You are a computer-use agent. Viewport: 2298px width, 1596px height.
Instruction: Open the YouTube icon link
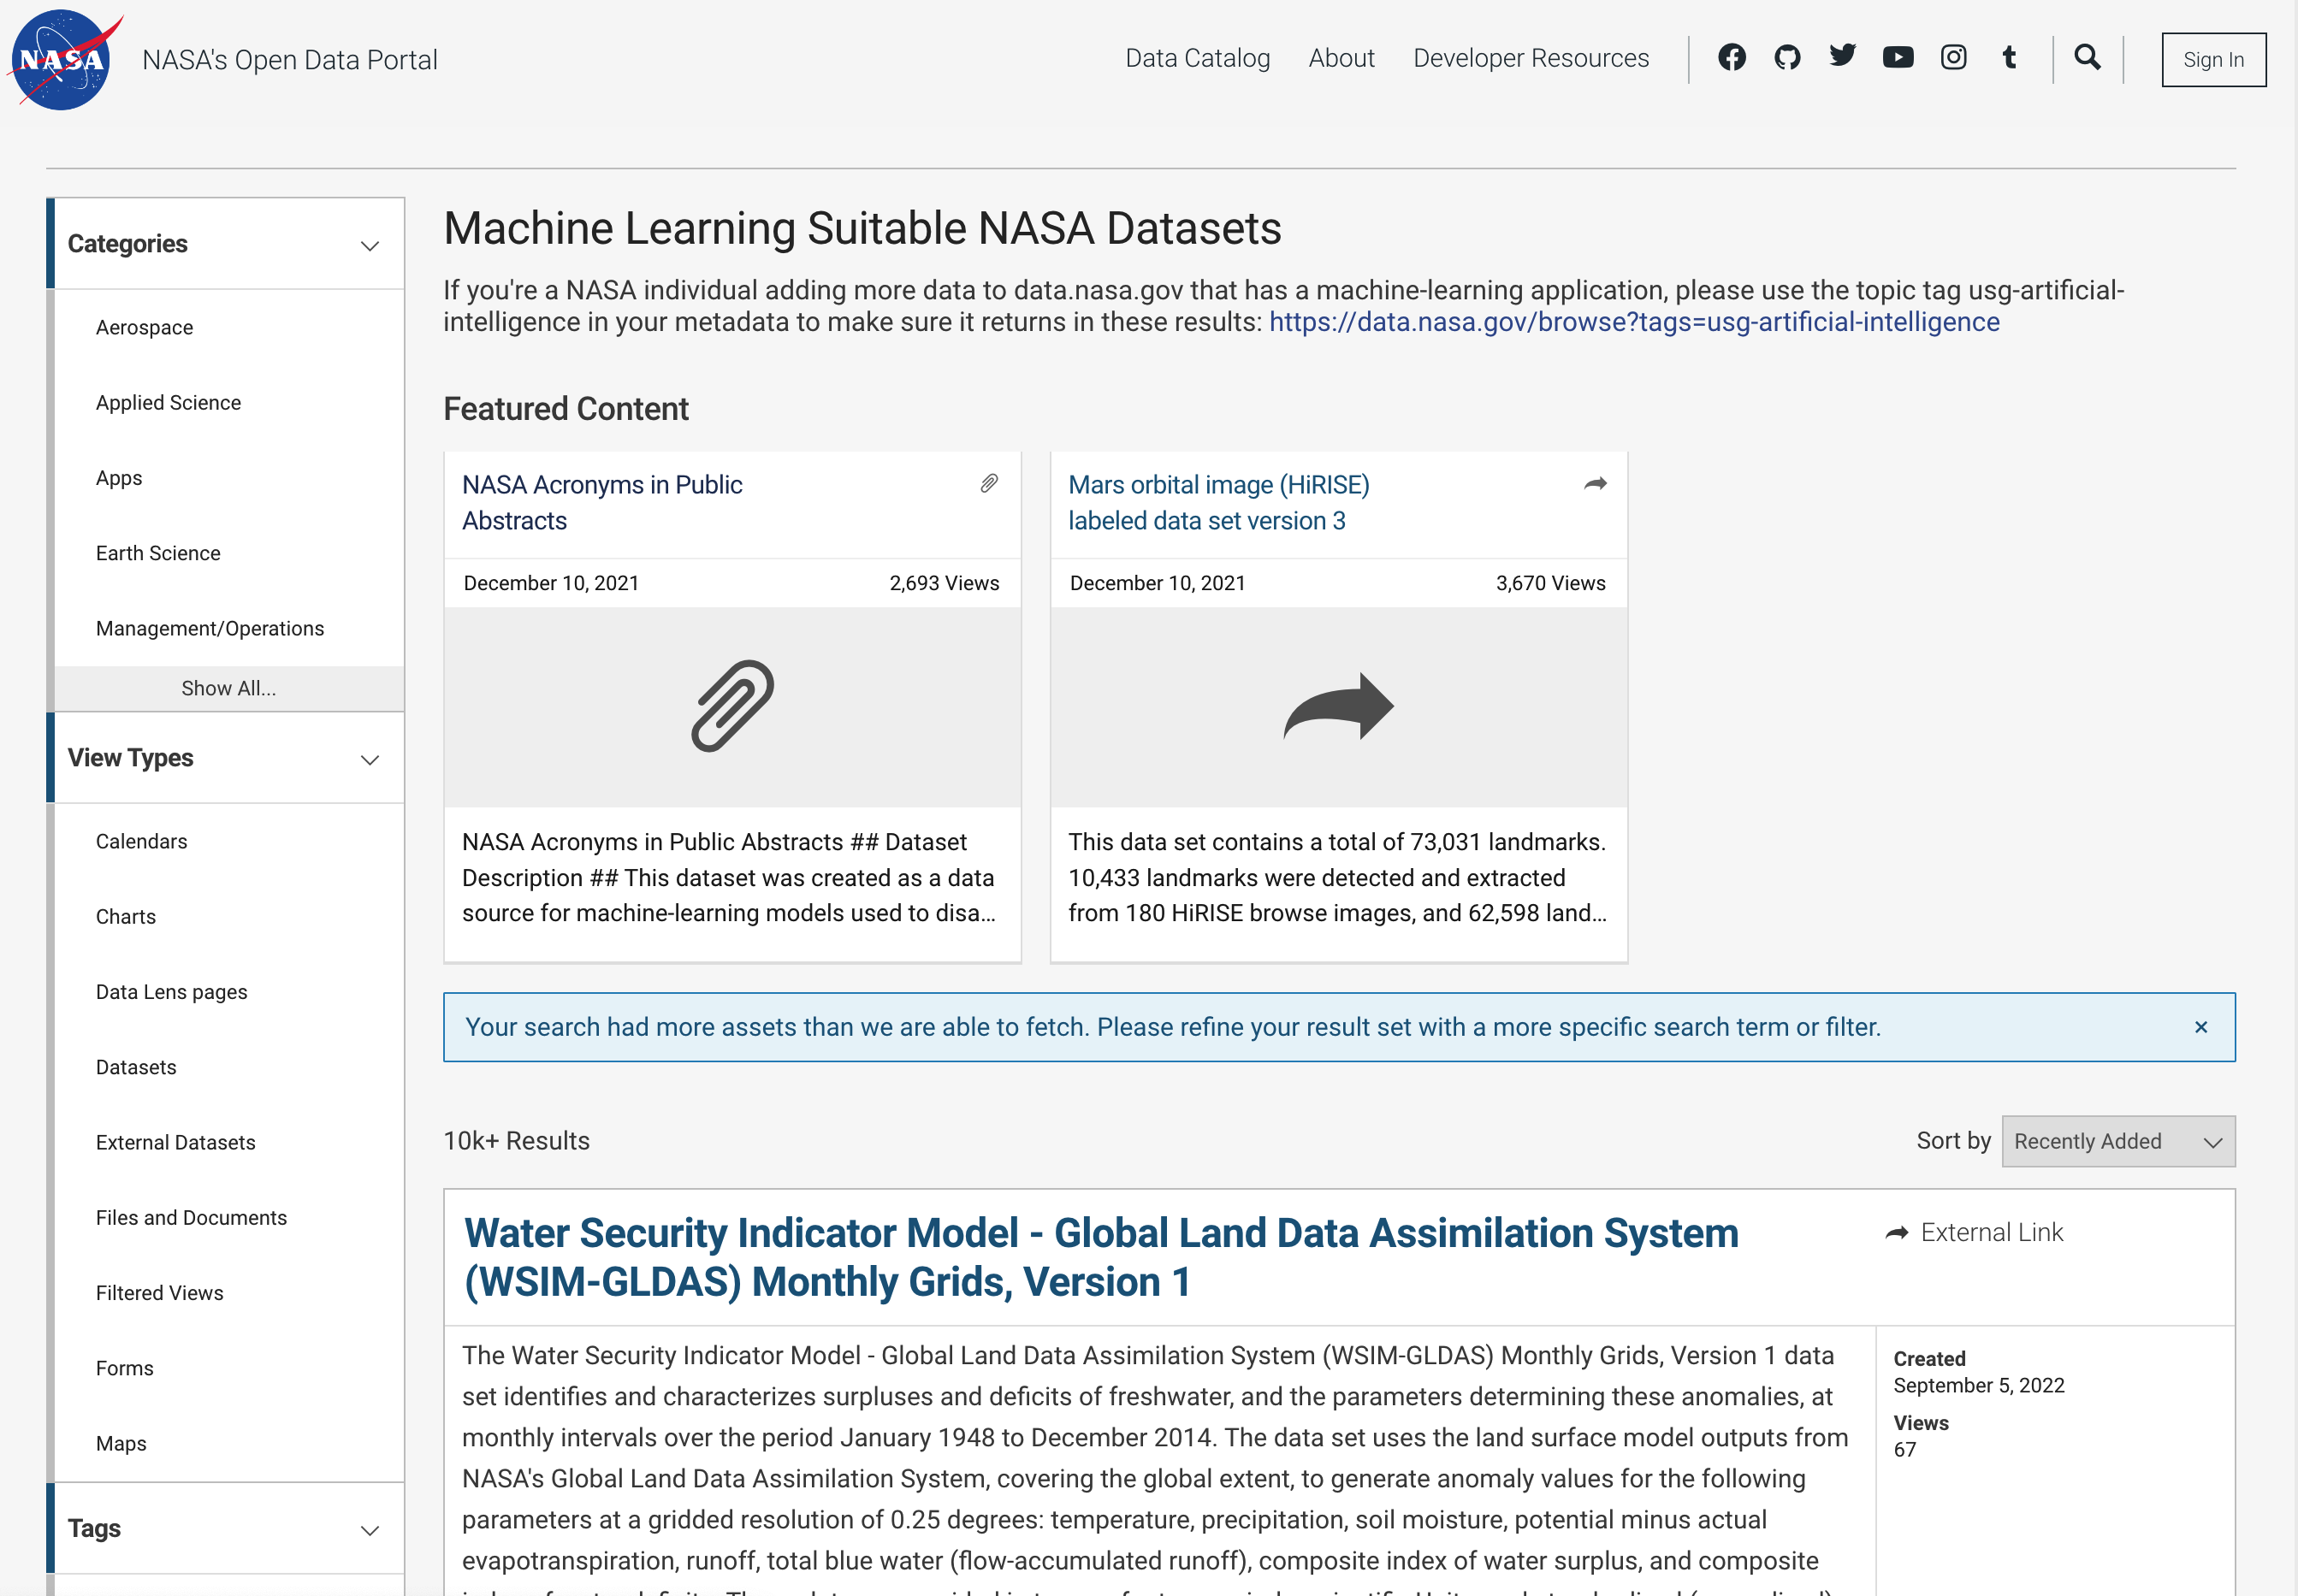tap(1898, 58)
